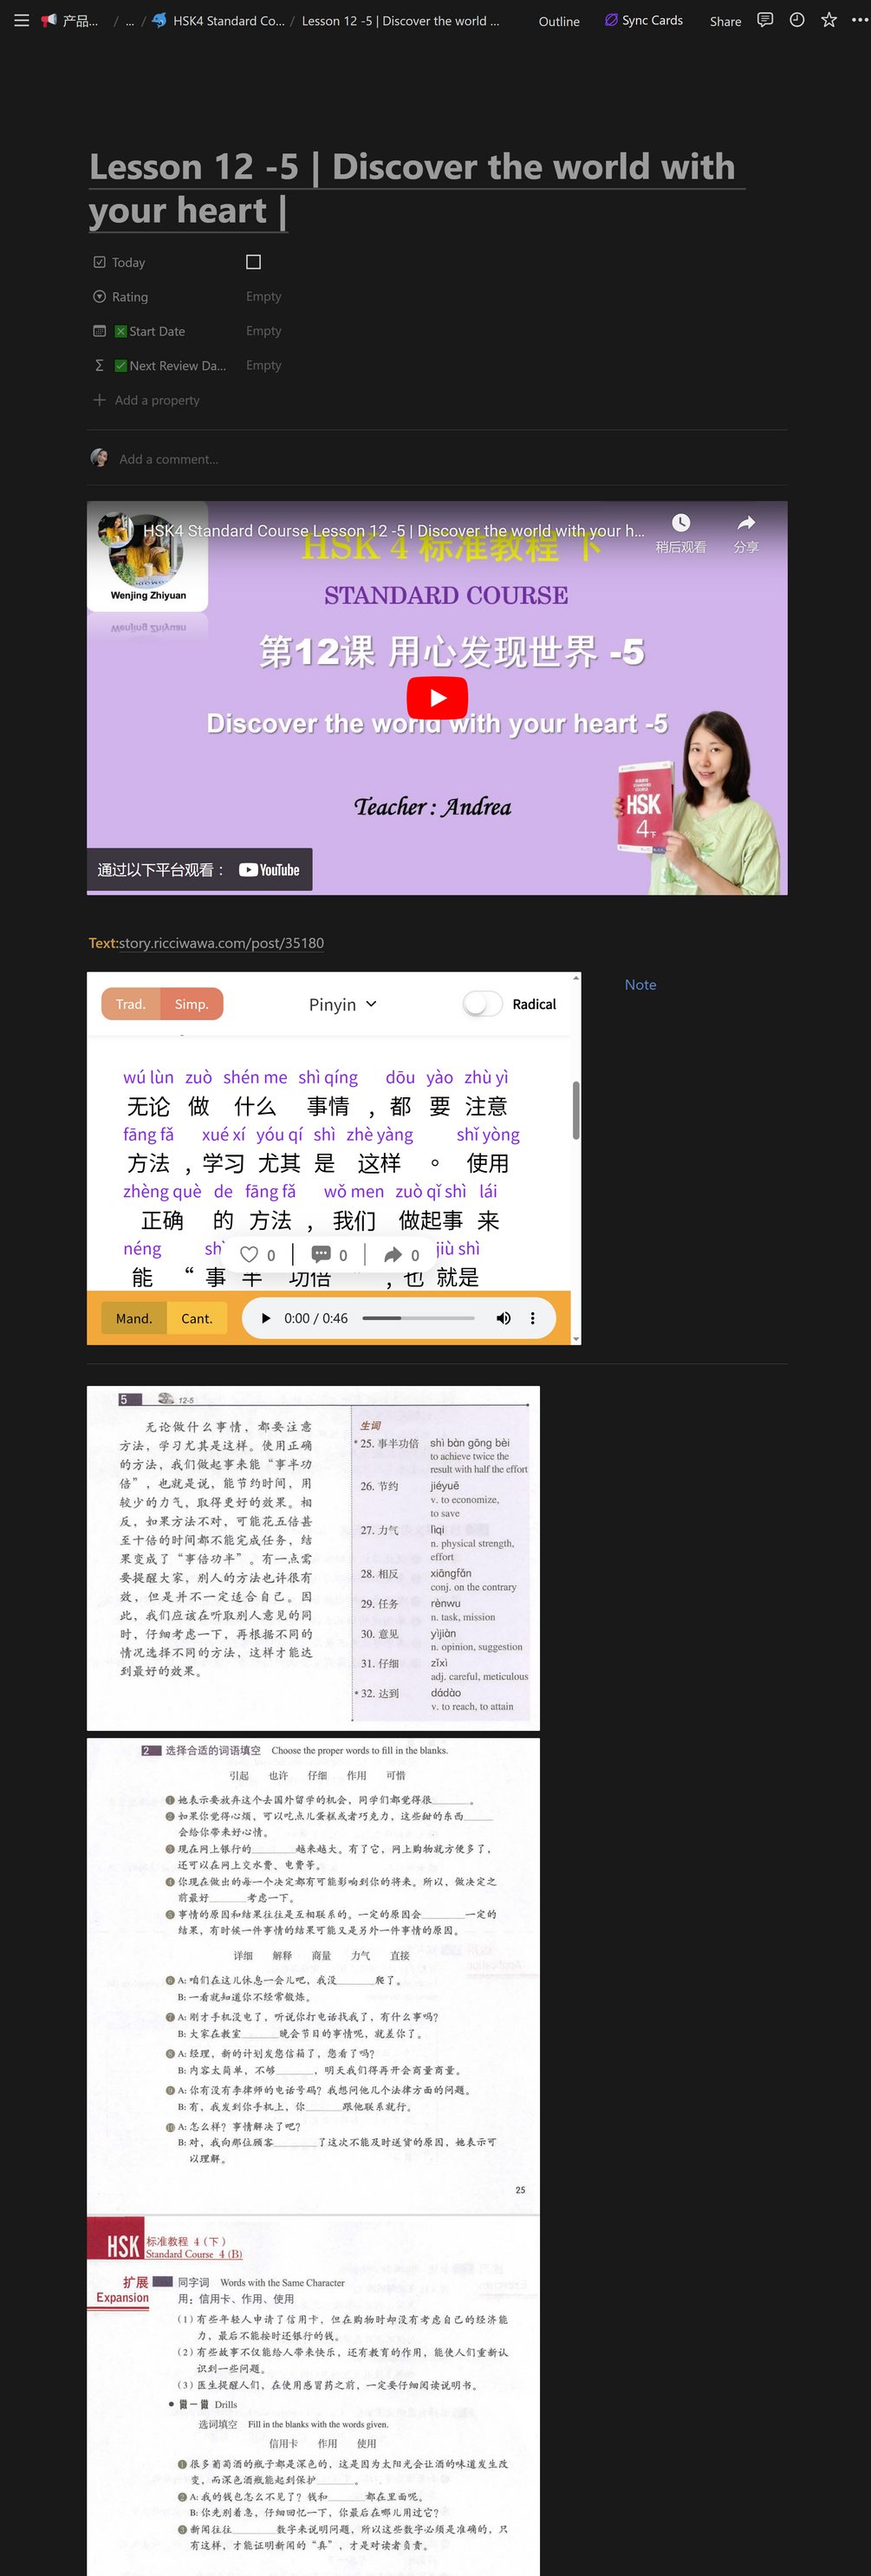This screenshot has height=2576, width=871.
Task: Open the HSK4 Standard Course breadcrumb
Action: pos(218,20)
